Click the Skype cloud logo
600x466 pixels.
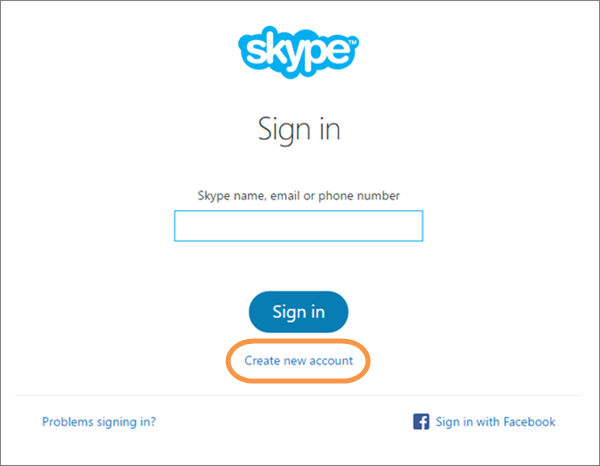(x=298, y=52)
